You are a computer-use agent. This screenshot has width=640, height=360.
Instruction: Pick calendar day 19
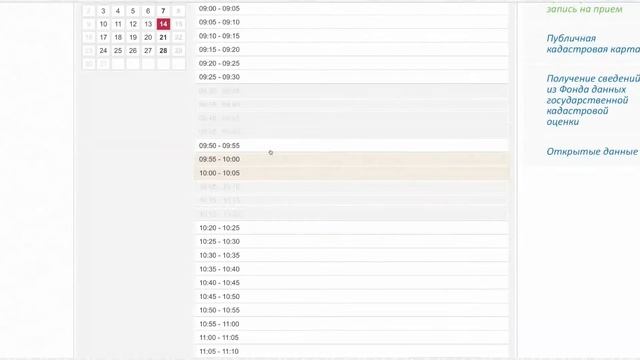[133, 38]
